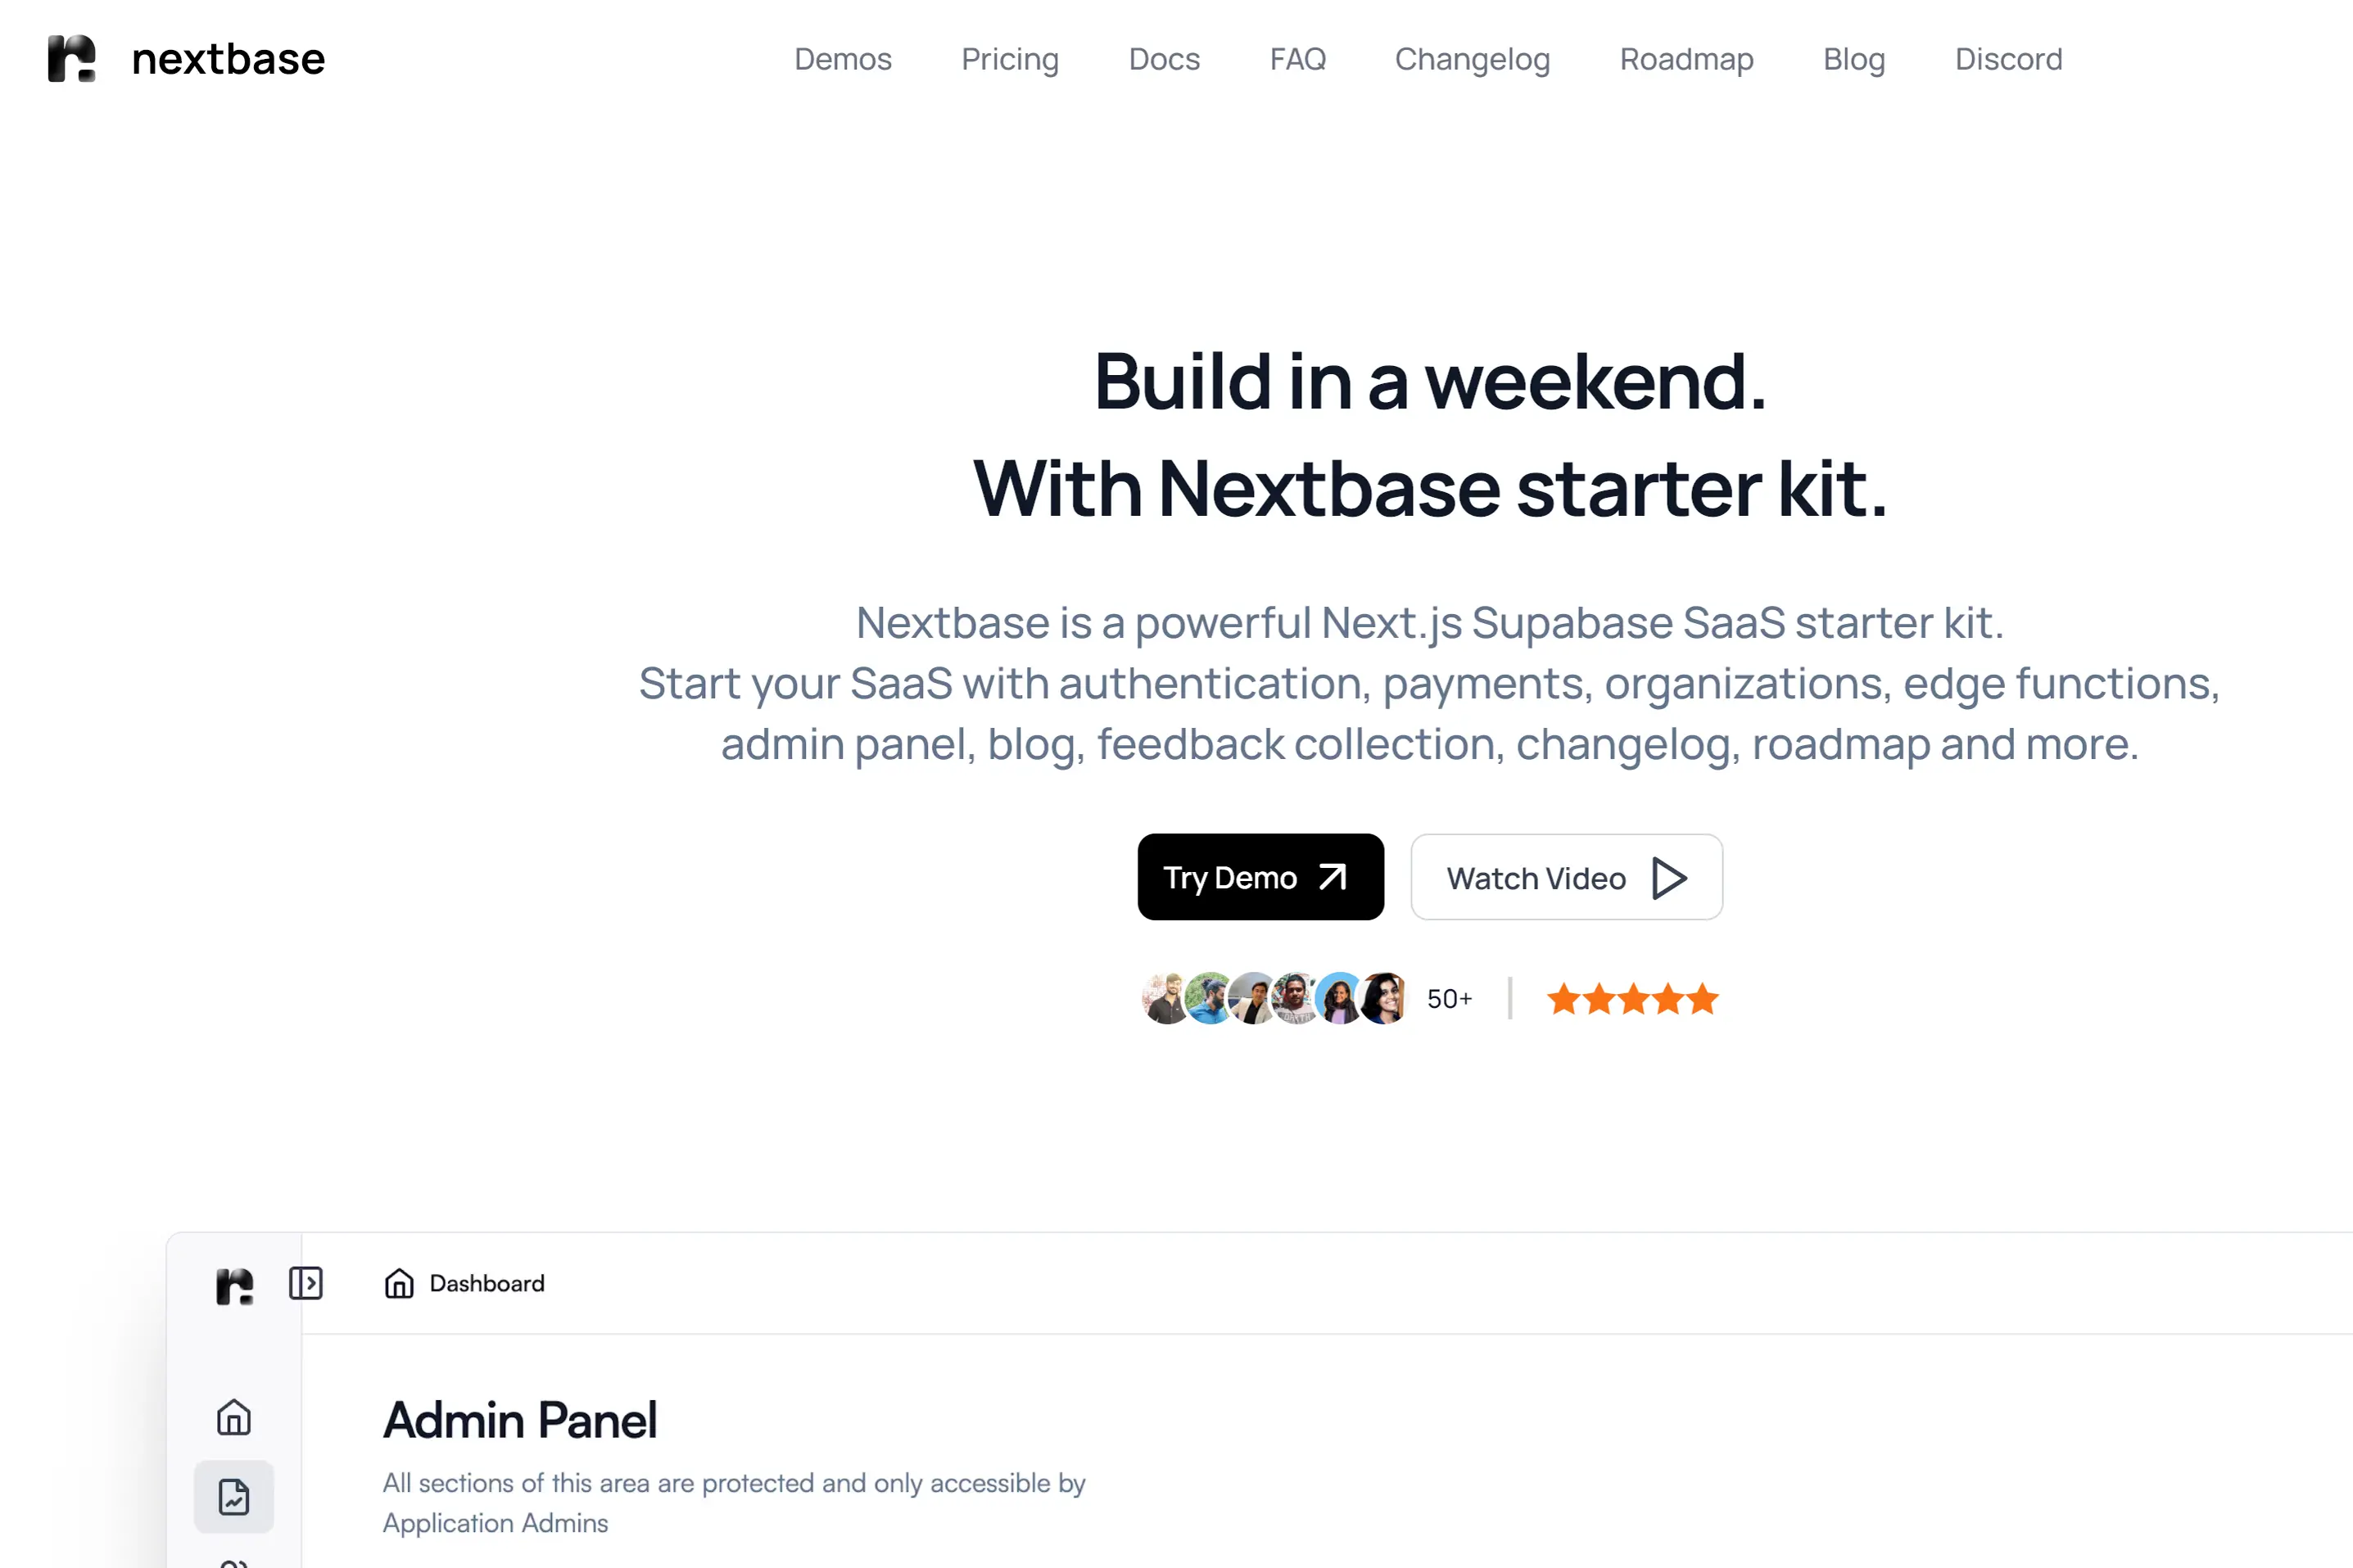Click the nextbase logo icon in header
The width and height of the screenshot is (2353, 1568).
coord(72,59)
